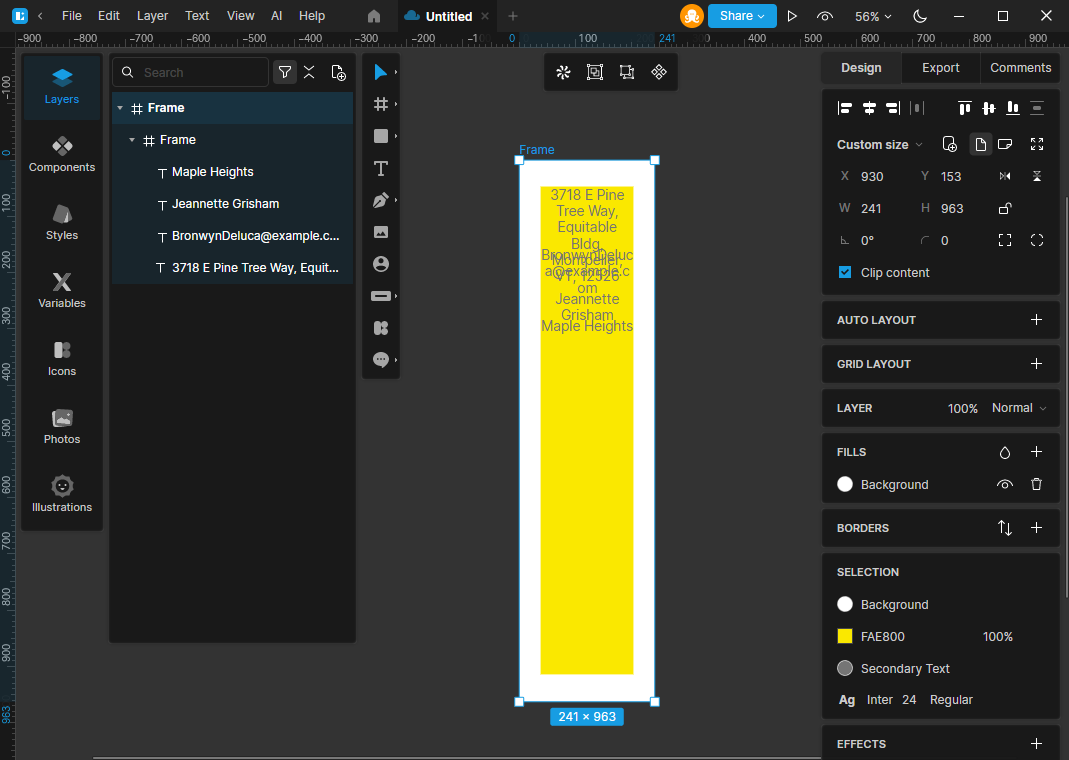Toggle aspect ratio lock
The width and height of the screenshot is (1069, 760).
pos(1005,208)
